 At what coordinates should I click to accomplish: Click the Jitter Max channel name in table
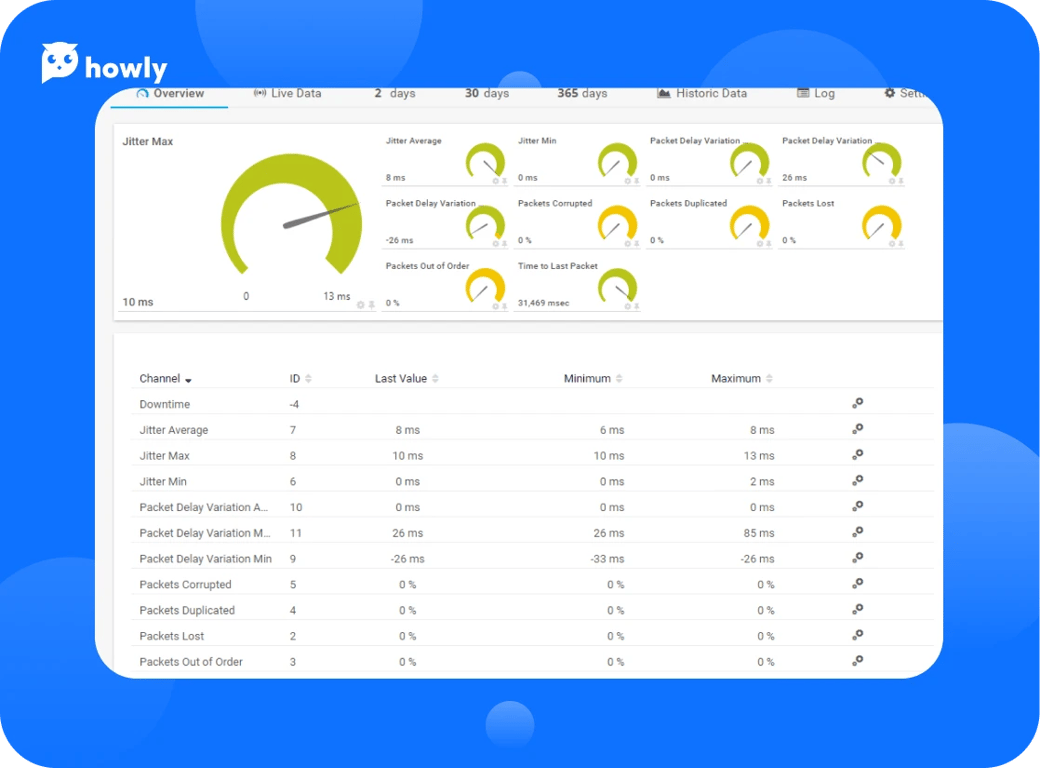coord(164,456)
